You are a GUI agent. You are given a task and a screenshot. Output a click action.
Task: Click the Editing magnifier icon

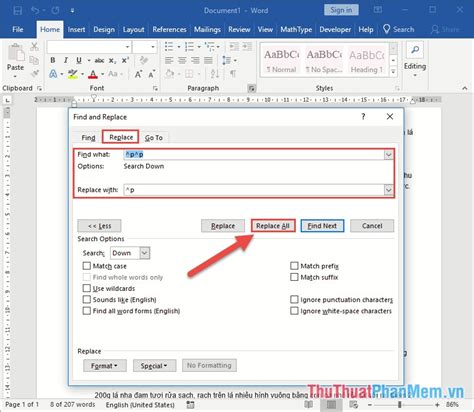coord(415,50)
